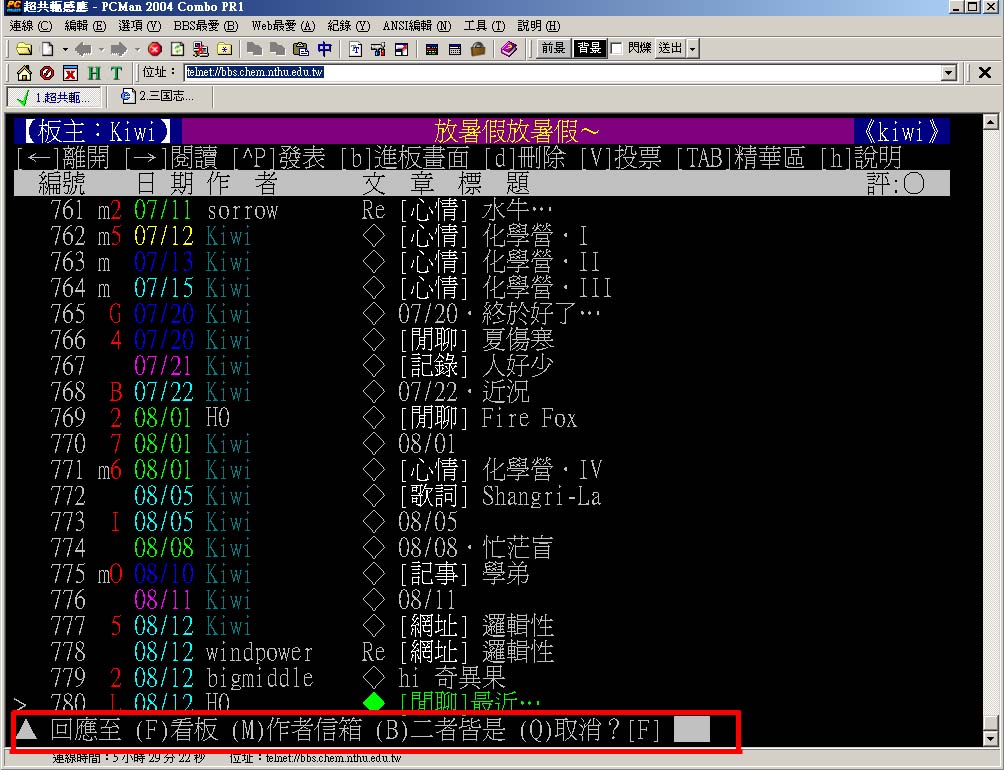Click the 送出 send button

(669, 49)
